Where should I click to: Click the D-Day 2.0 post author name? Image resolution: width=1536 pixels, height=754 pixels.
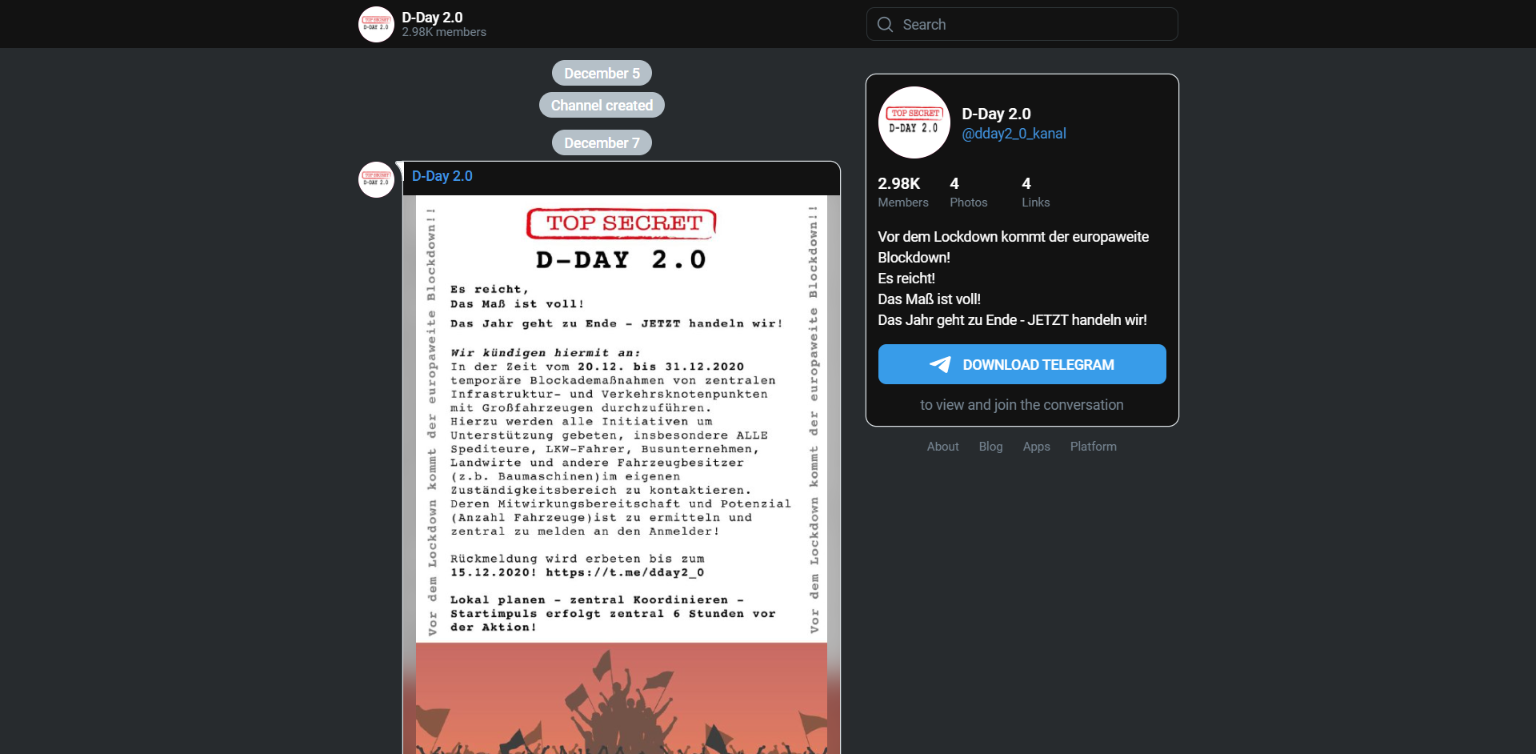pos(442,176)
